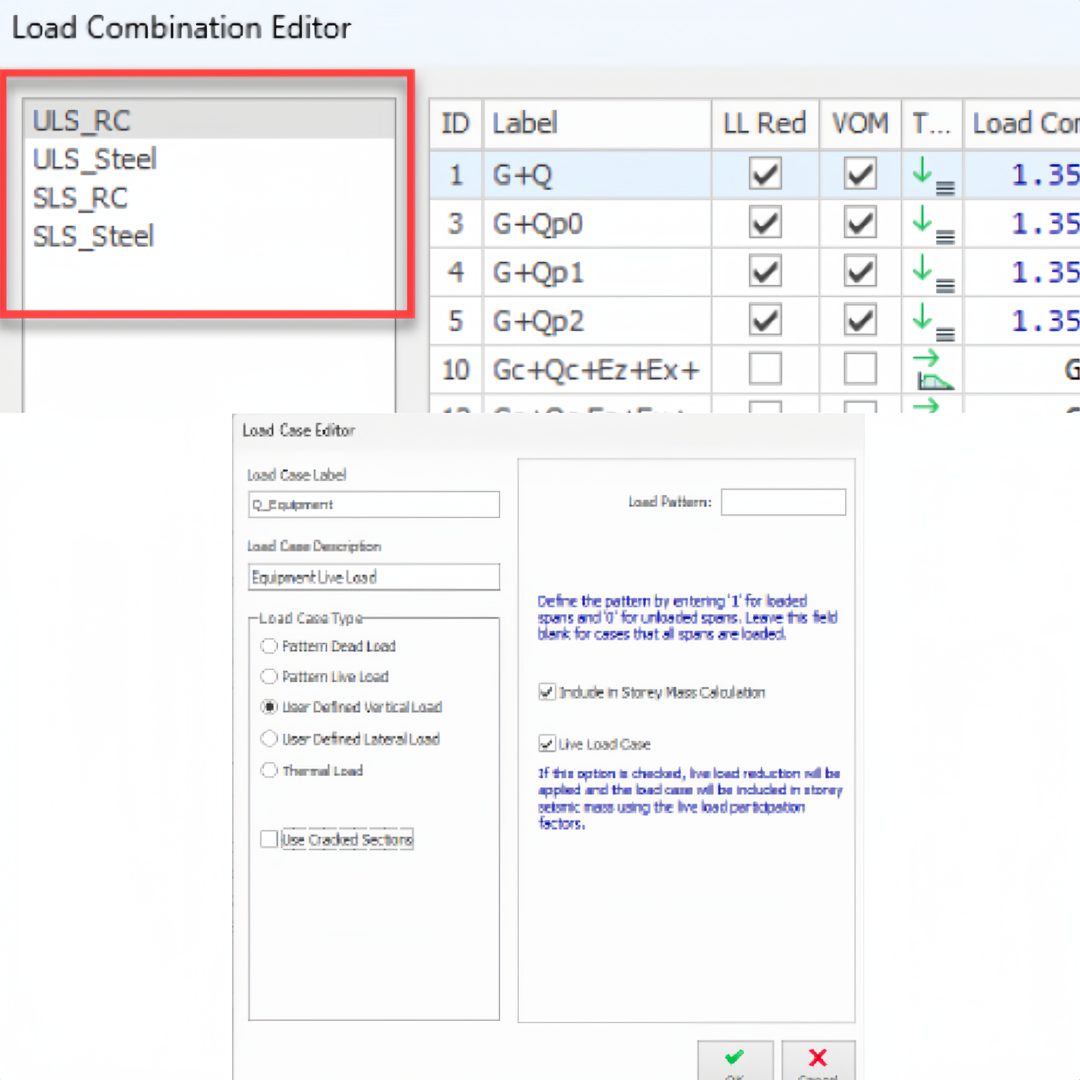Select the G+Q label cell

(x=596, y=175)
